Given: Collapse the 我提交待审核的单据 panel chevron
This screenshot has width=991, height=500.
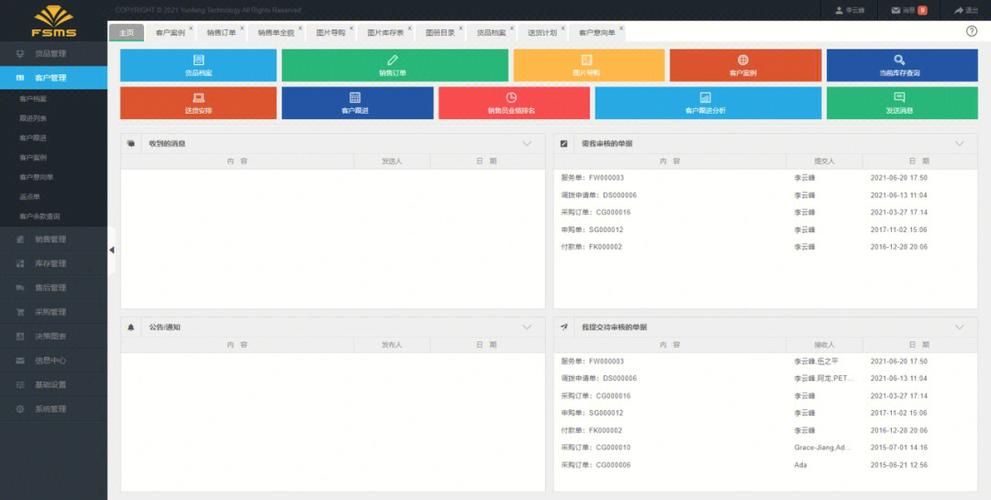Looking at the screenshot, I should [959, 327].
